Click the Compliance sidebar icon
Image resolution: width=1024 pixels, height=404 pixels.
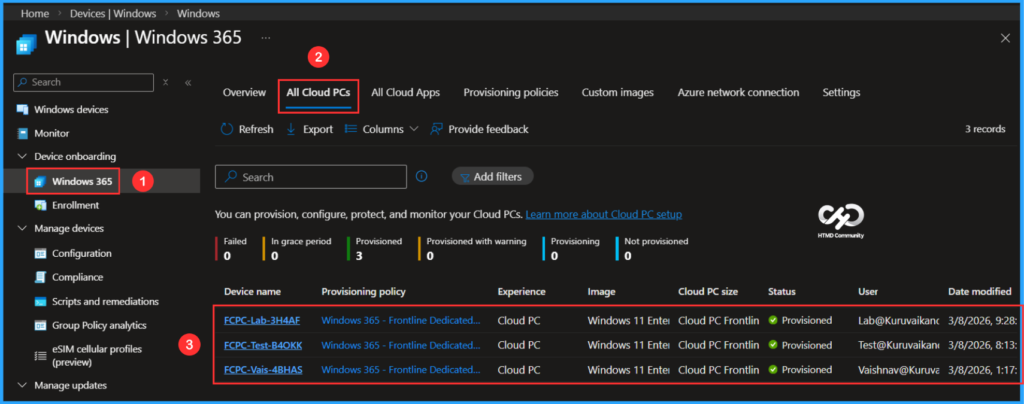[40, 277]
